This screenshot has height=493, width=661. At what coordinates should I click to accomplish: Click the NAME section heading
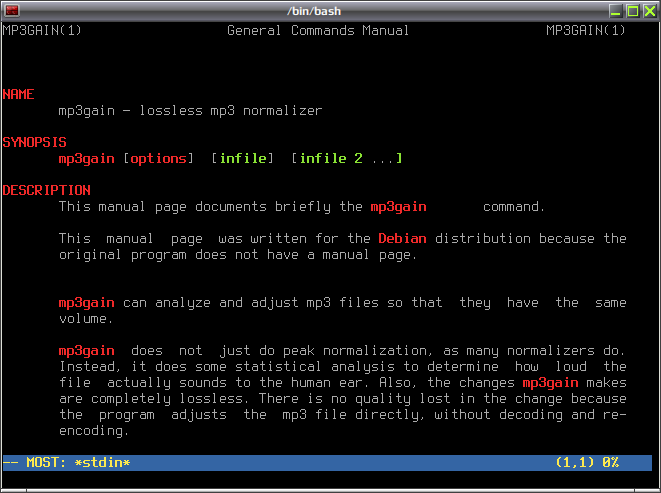19,94
